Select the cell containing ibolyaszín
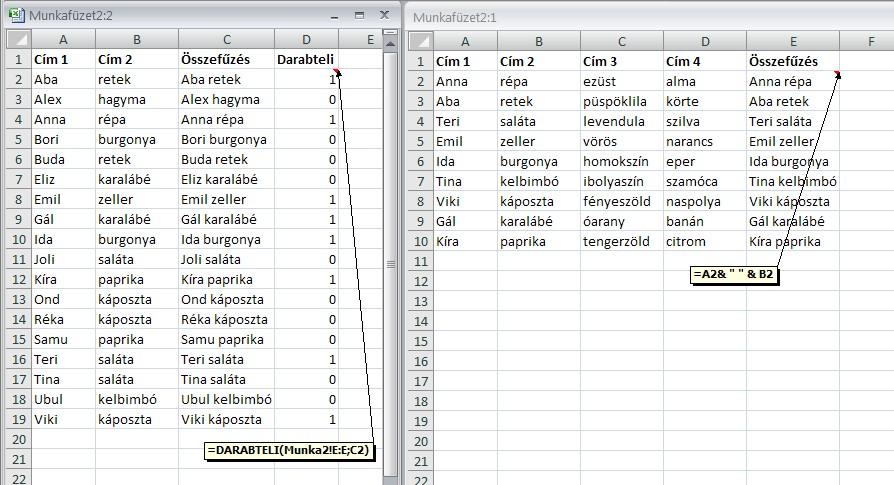 tap(621, 181)
